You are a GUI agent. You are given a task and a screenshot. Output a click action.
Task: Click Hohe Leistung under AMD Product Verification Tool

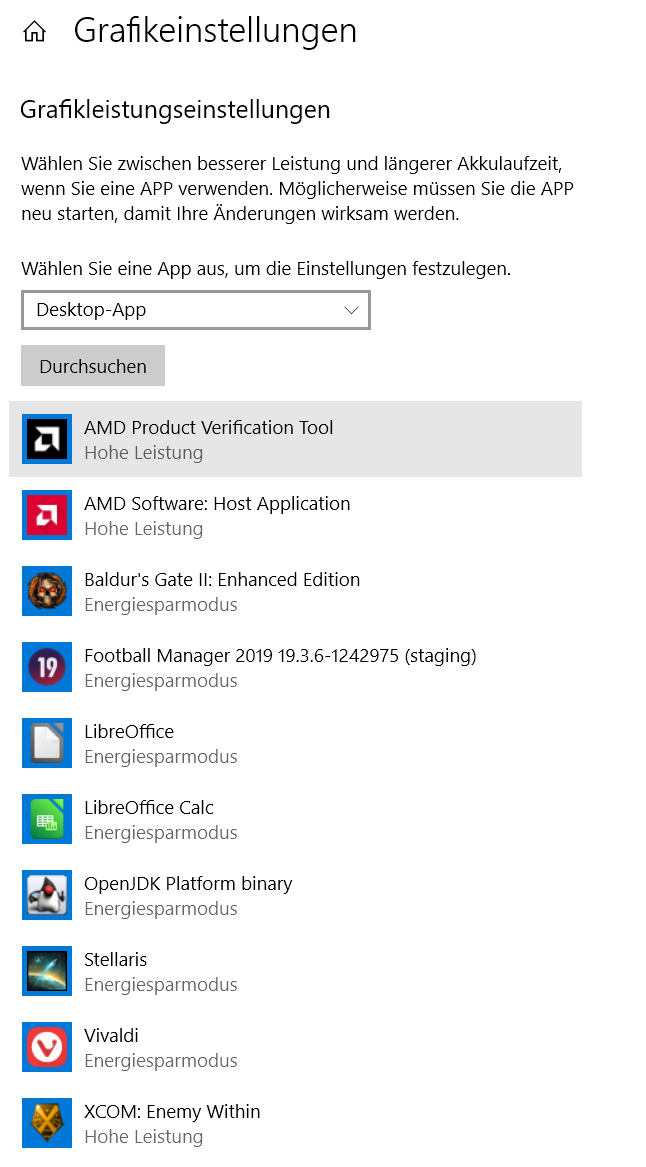pyautogui.click(x=144, y=453)
